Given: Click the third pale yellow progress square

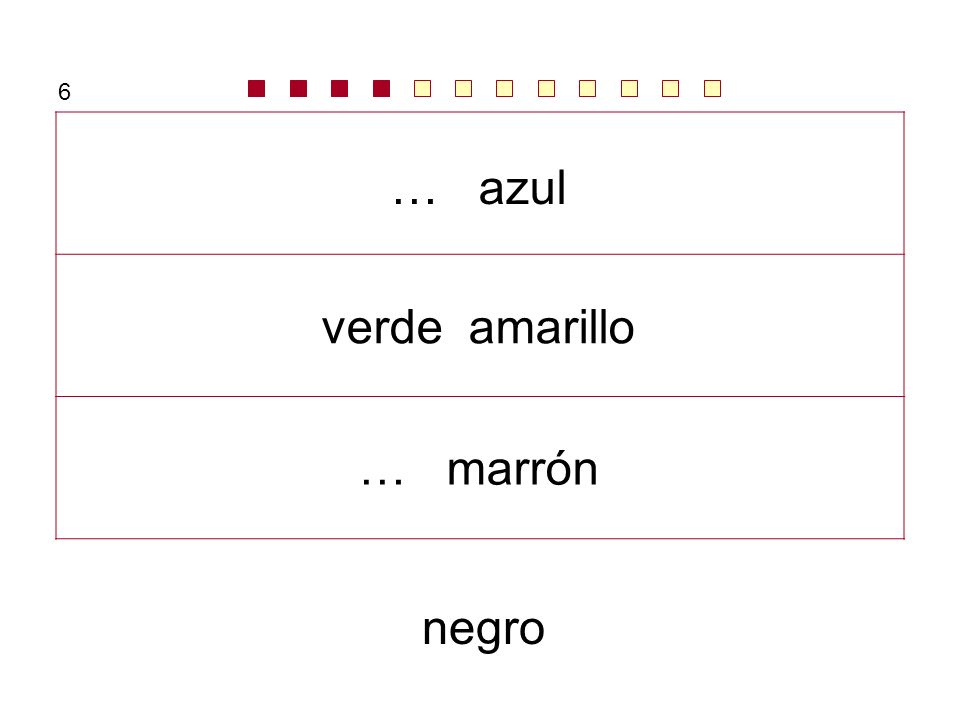Looking at the screenshot, I should 504,89.
